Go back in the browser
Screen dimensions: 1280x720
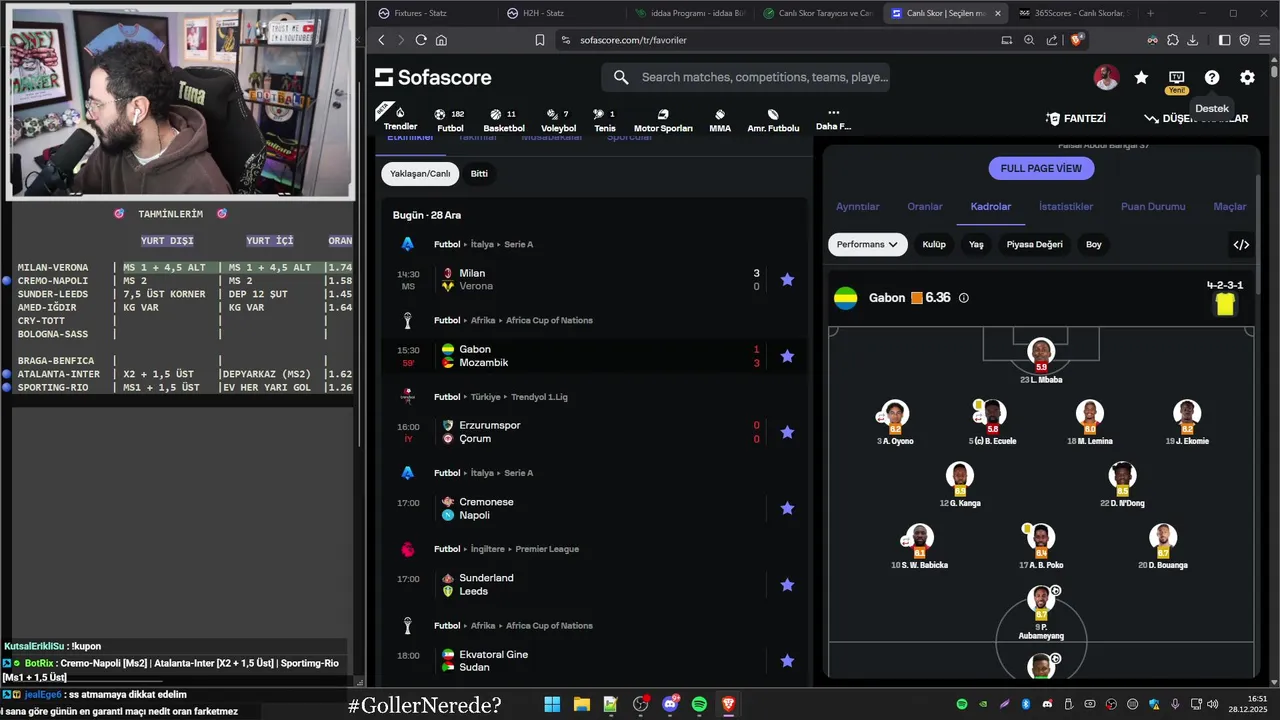[381, 40]
